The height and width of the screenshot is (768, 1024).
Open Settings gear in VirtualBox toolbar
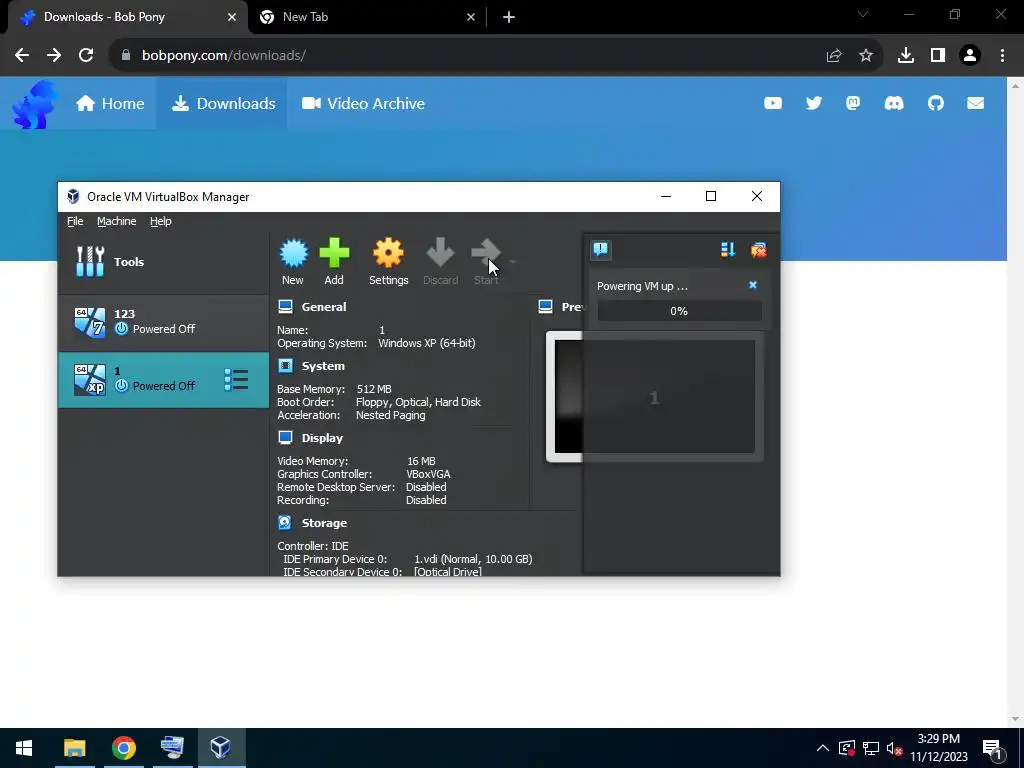(x=388, y=253)
